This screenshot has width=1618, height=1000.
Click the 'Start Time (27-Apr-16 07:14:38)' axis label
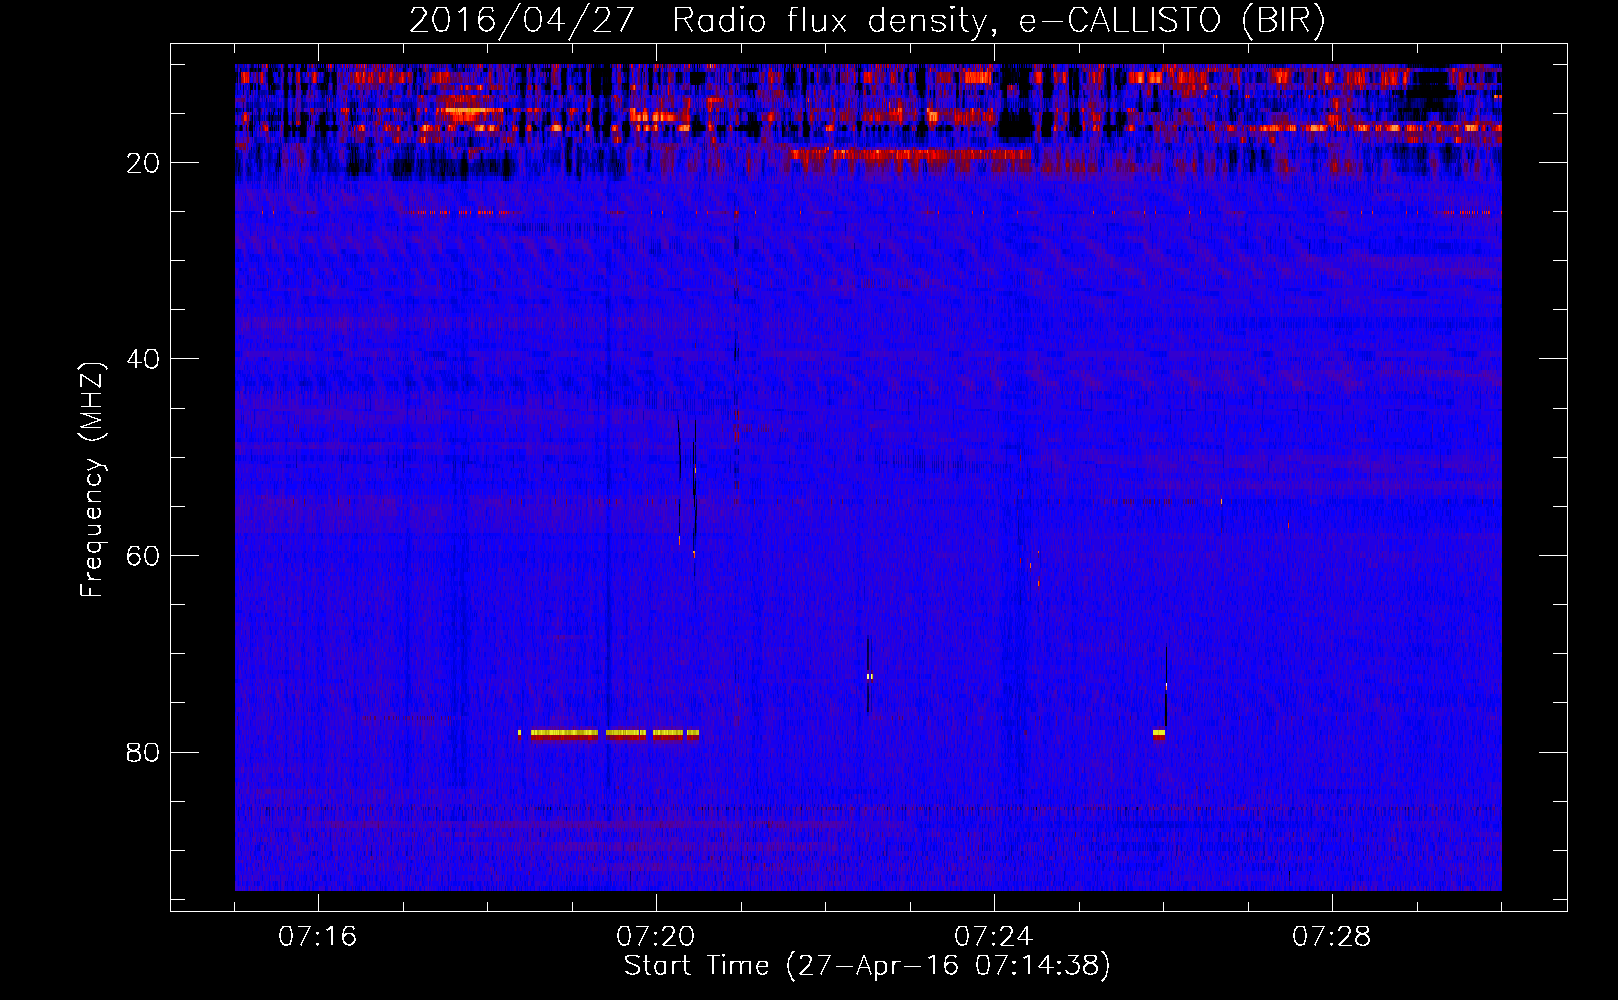867,965
